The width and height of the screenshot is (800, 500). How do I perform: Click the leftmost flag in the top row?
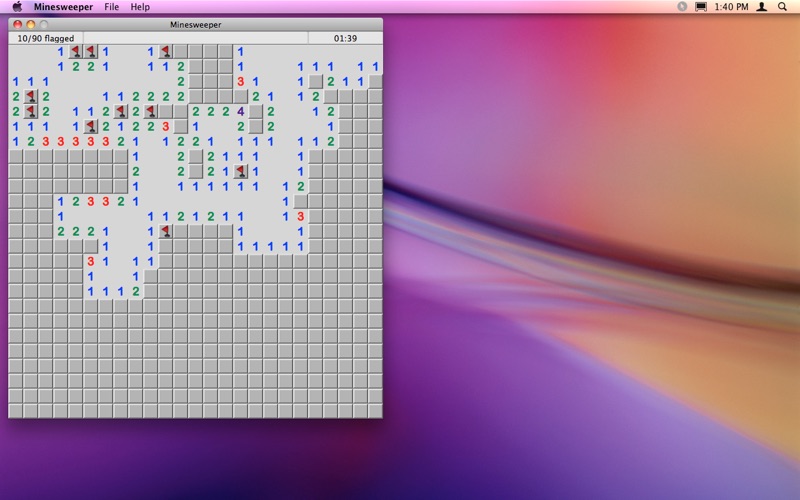click(x=76, y=52)
